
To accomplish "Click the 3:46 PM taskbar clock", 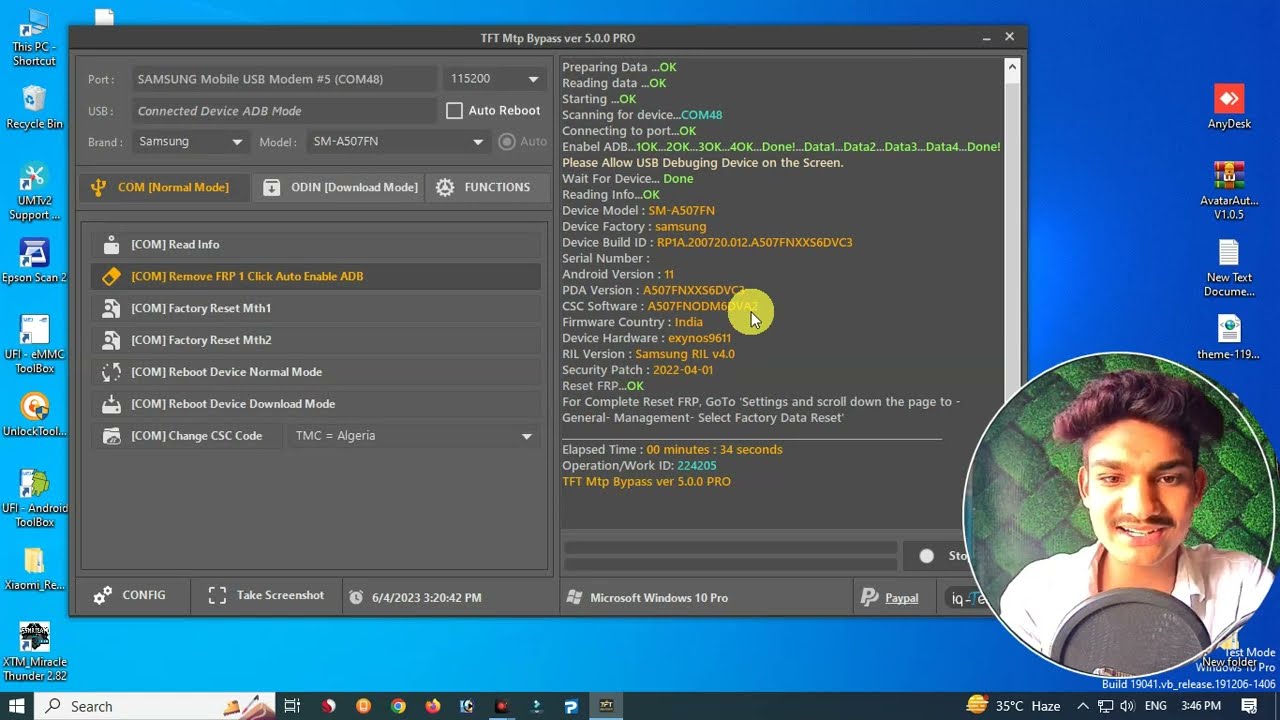I will click(x=1202, y=706).
